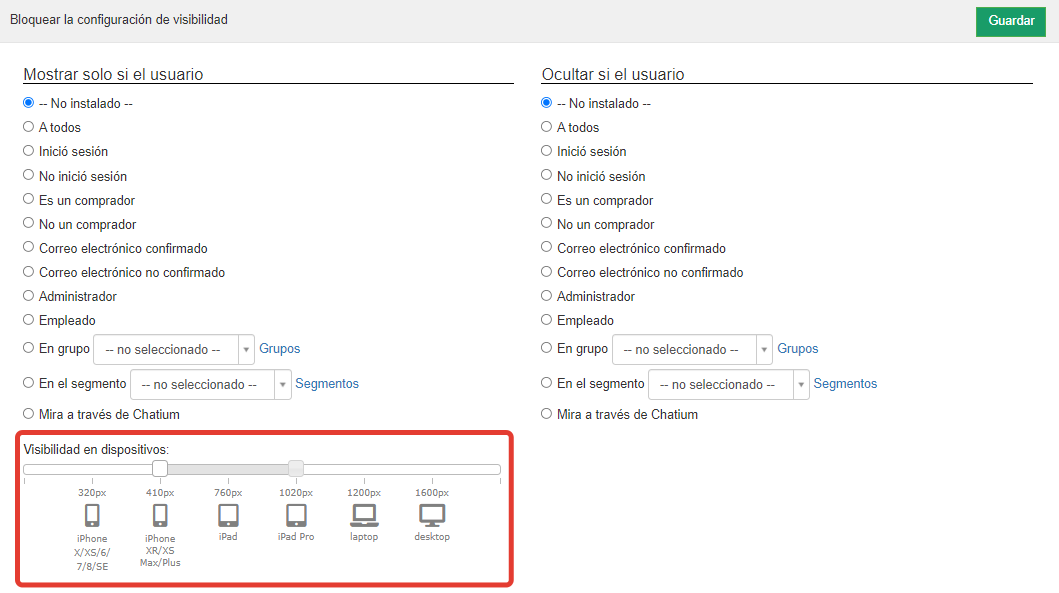Select 'Es un comprador' under Ocultar si

[546, 199]
